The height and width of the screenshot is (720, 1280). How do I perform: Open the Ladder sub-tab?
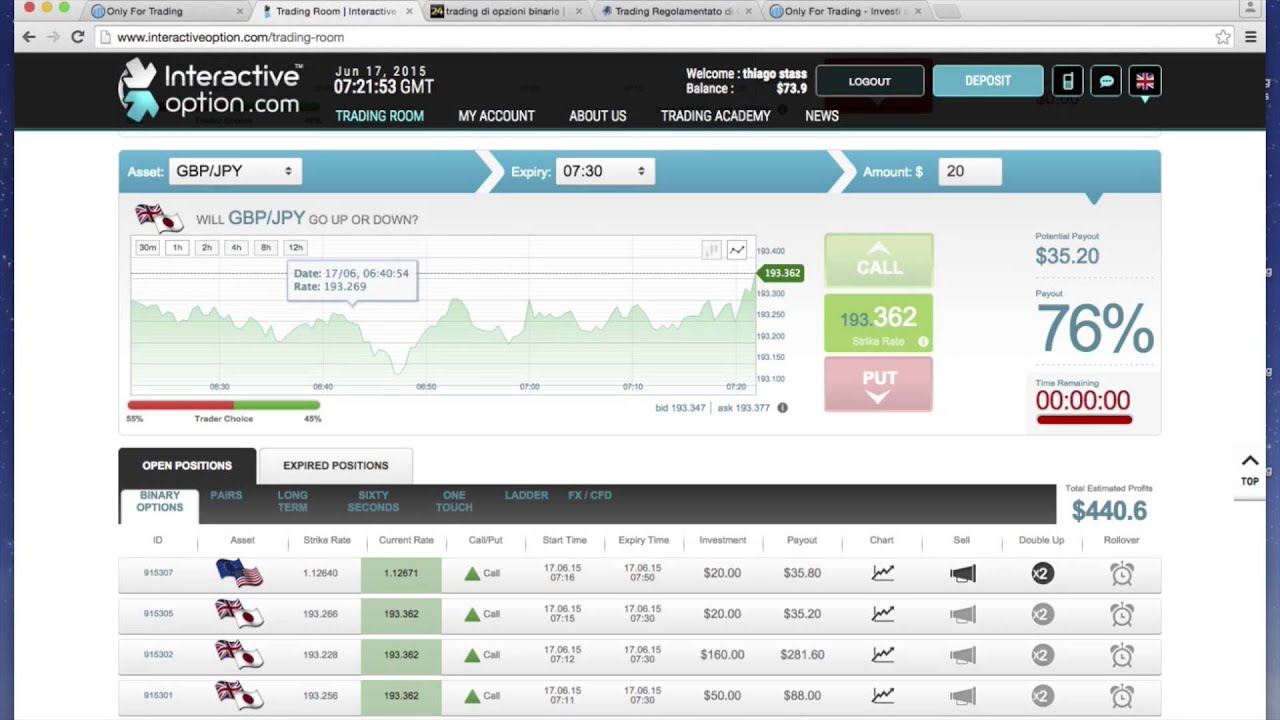[526, 495]
